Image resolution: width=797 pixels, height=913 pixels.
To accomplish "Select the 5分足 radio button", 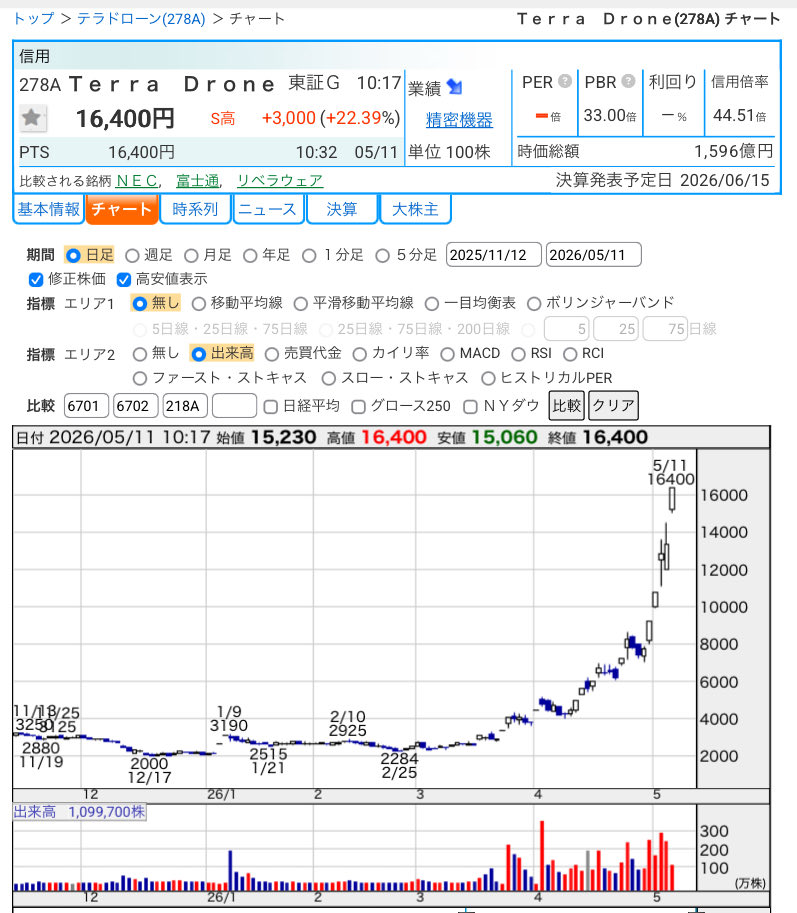I will point(382,256).
